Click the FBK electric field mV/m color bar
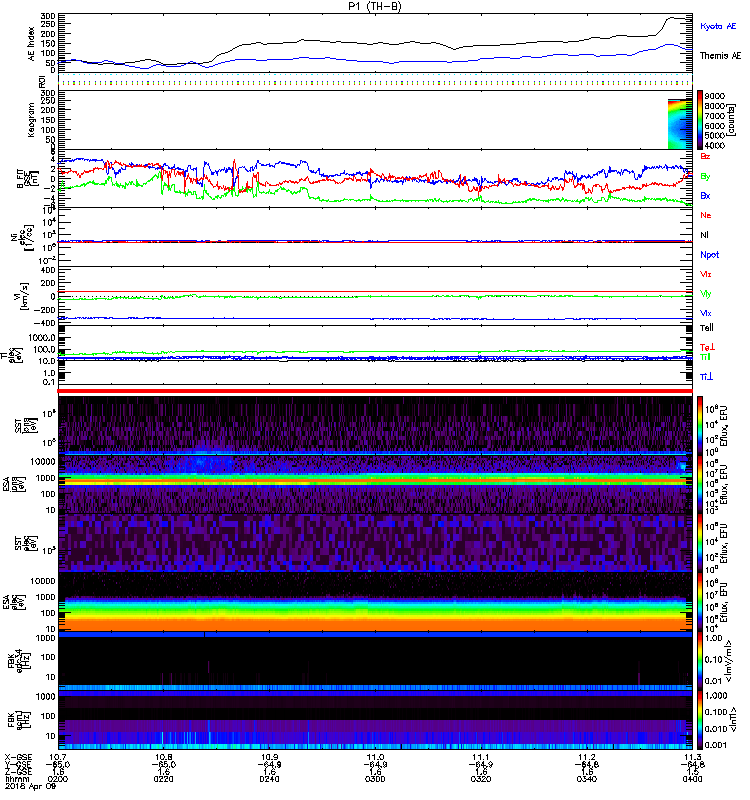 700,660
